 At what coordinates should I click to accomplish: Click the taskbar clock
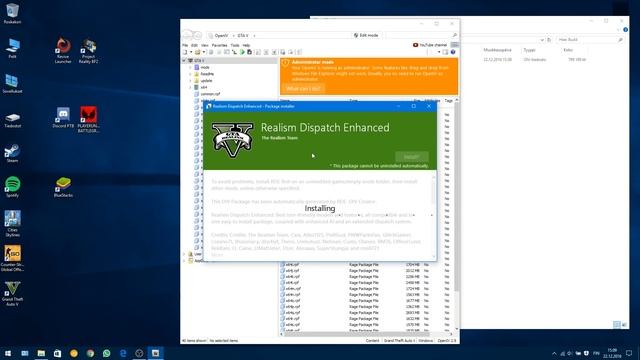pos(612,353)
